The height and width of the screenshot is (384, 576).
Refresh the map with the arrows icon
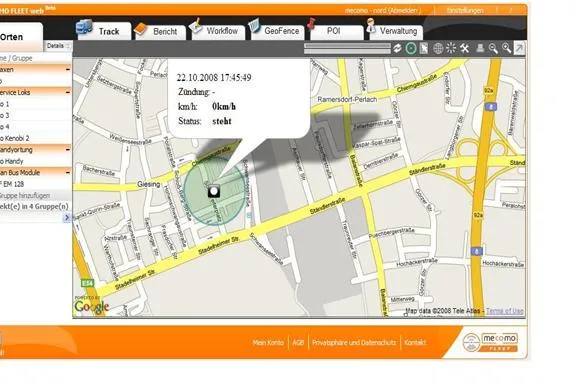pyautogui.click(x=397, y=48)
